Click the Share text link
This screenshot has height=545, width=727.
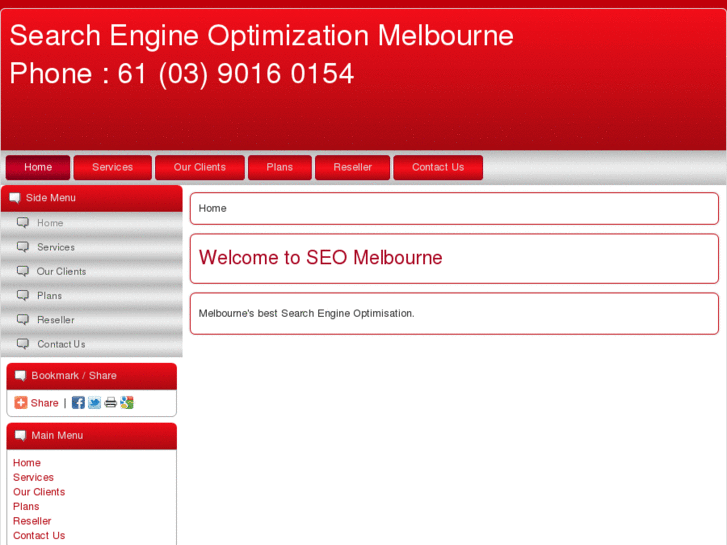pyautogui.click(x=45, y=403)
